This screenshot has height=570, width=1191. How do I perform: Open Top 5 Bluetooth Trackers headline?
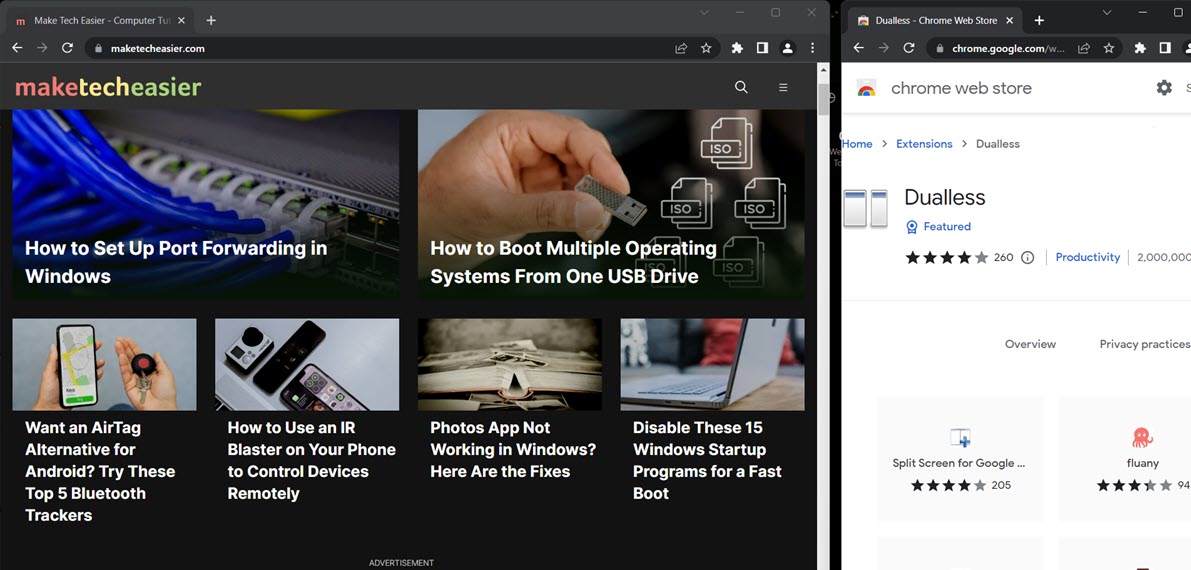[100, 471]
